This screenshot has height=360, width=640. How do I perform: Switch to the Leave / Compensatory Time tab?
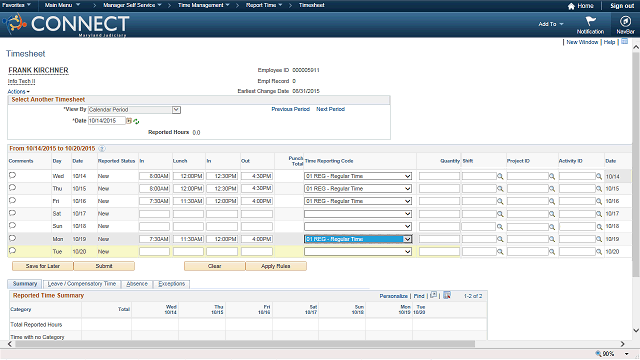pyautogui.click(x=82, y=284)
